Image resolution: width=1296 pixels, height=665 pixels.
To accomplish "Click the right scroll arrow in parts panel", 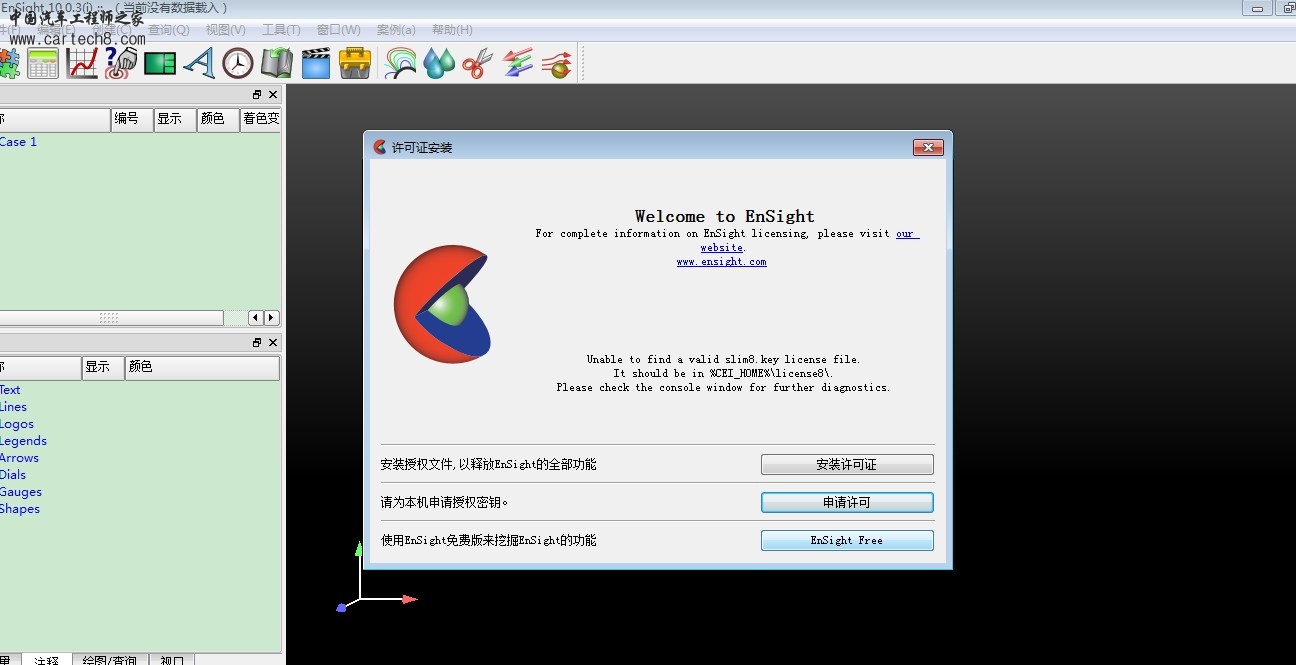I will click(271, 318).
